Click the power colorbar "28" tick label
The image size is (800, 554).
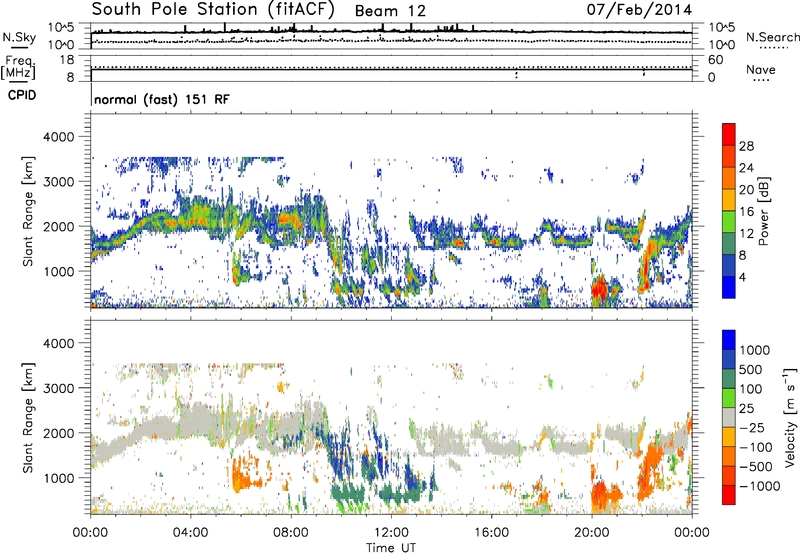coord(746,146)
